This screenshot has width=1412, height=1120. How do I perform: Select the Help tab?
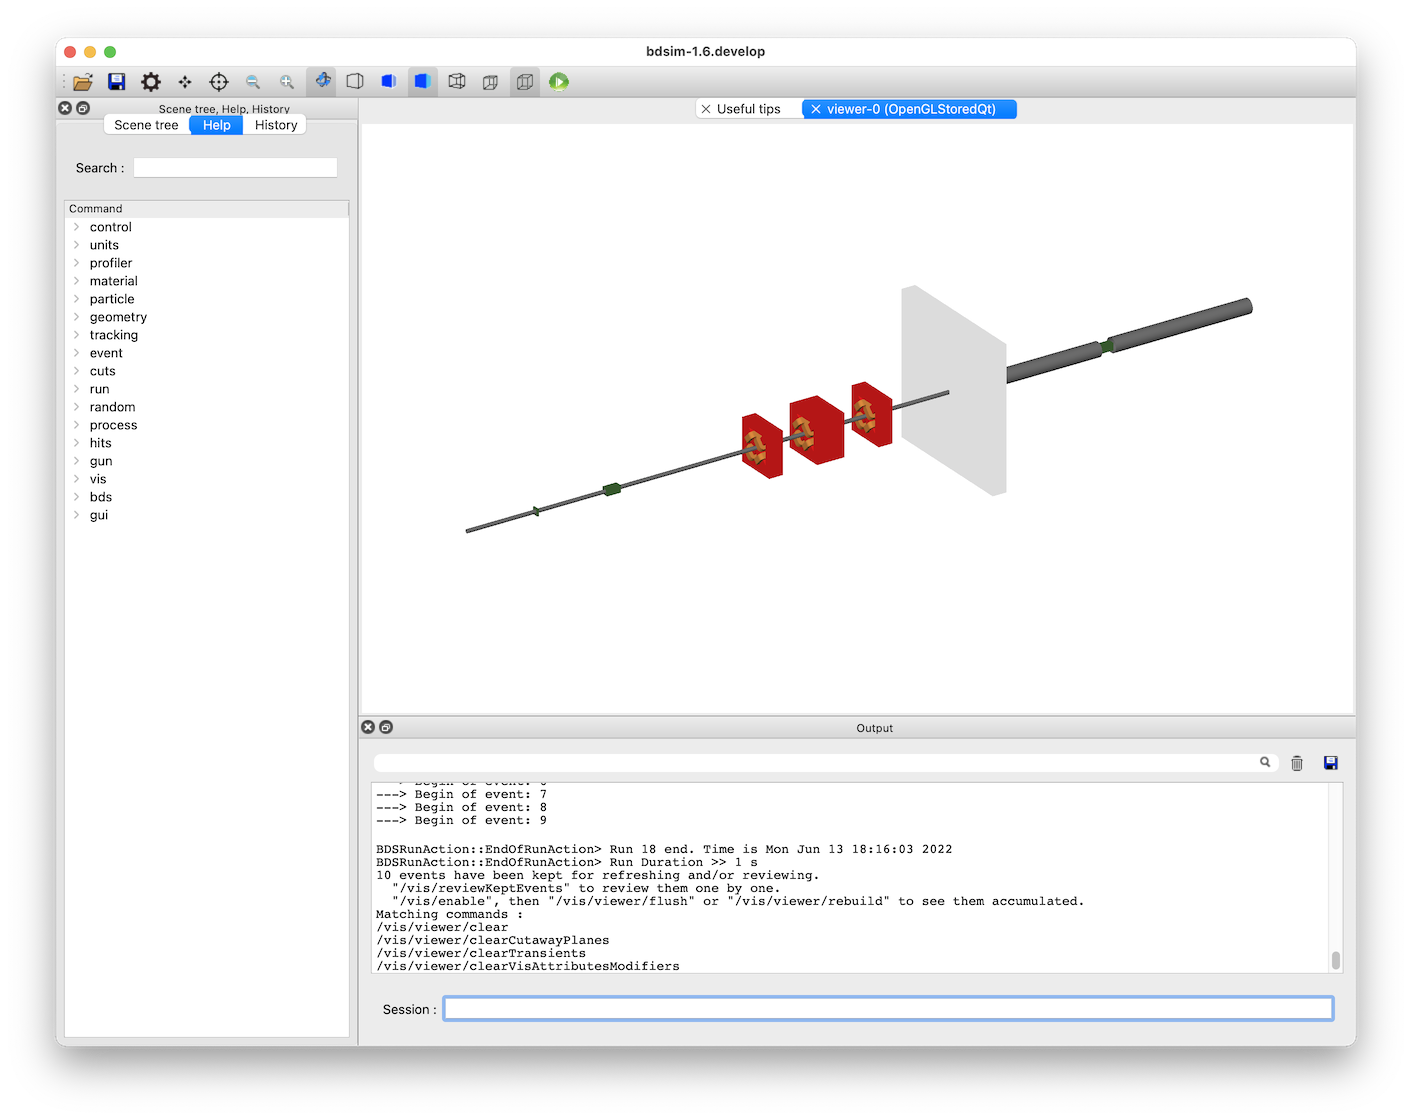tap(216, 125)
